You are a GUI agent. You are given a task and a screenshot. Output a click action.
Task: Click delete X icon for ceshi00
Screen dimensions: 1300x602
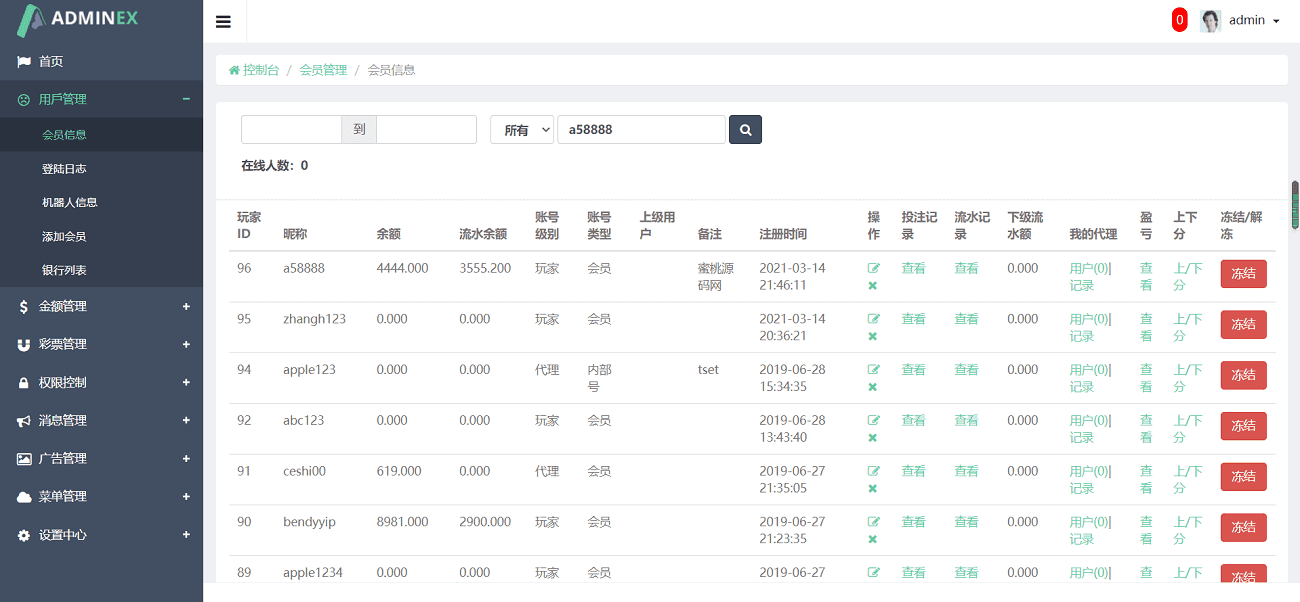point(872,488)
